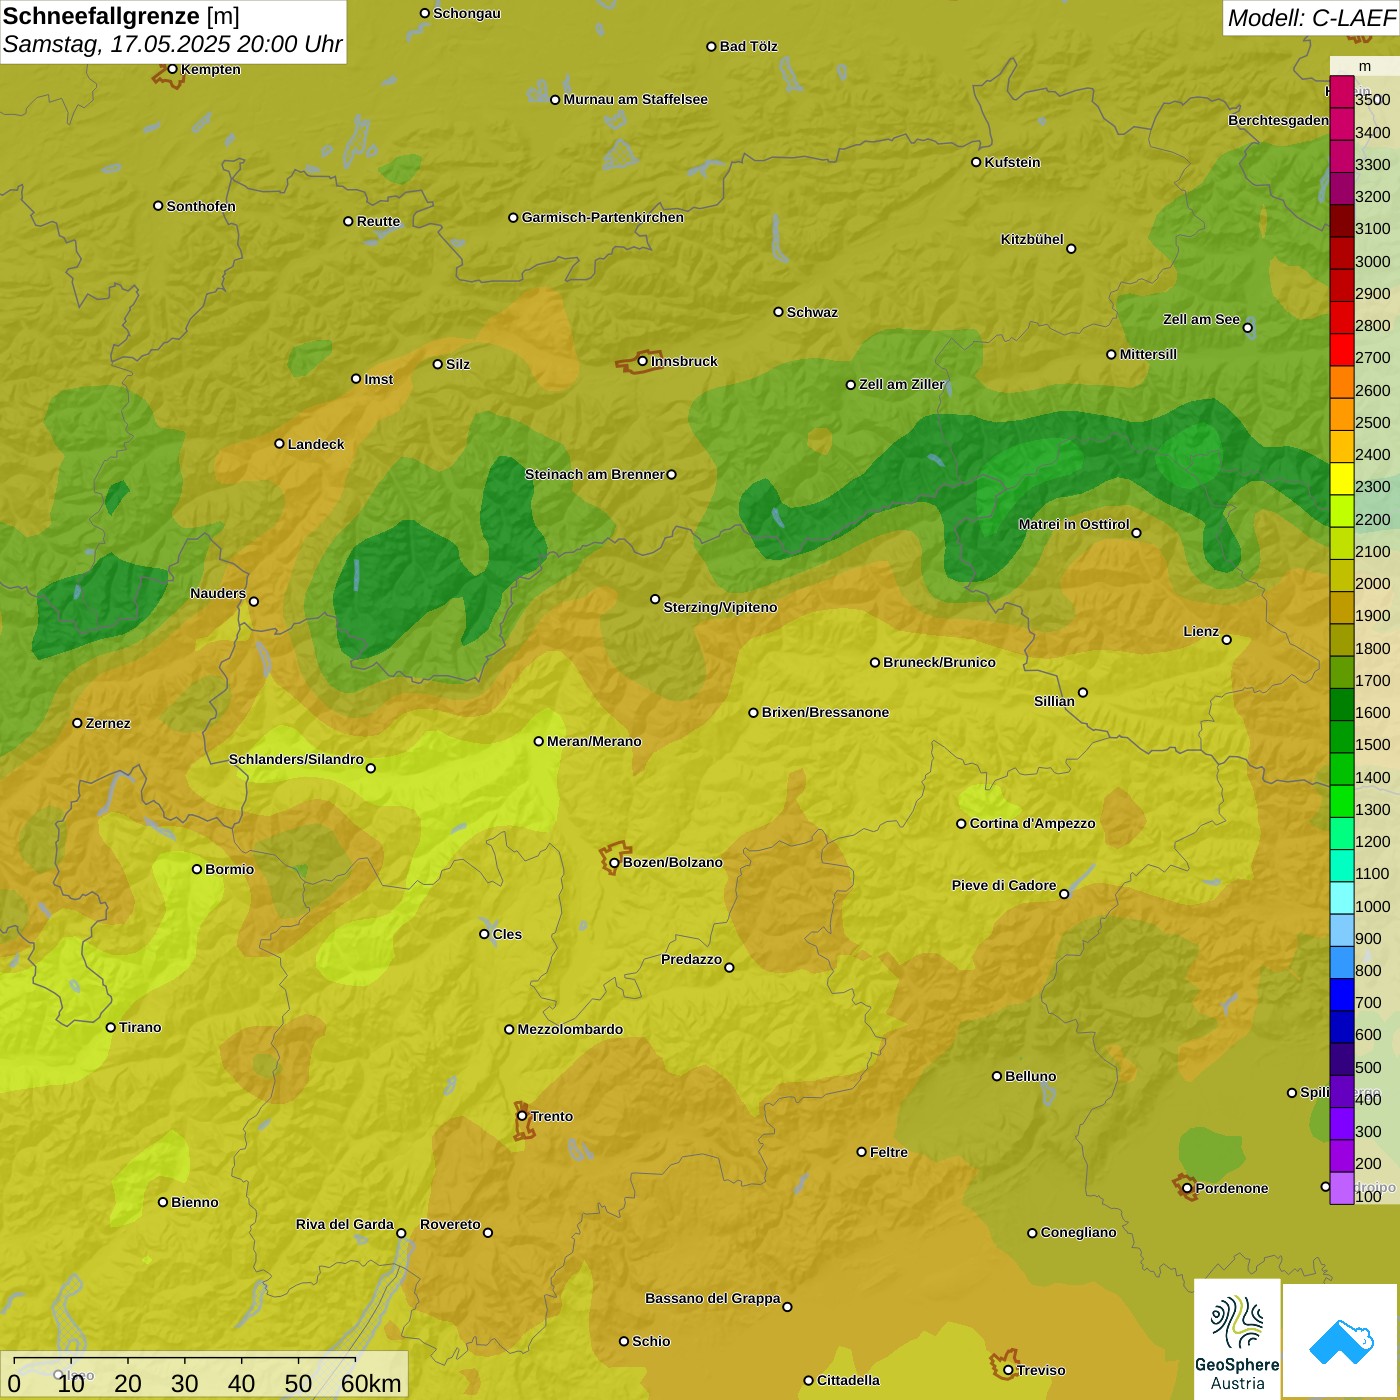The image size is (1400, 1400).
Task: Click the Modell: C-LAEF label
Action: pyautogui.click(x=1311, y=17)
